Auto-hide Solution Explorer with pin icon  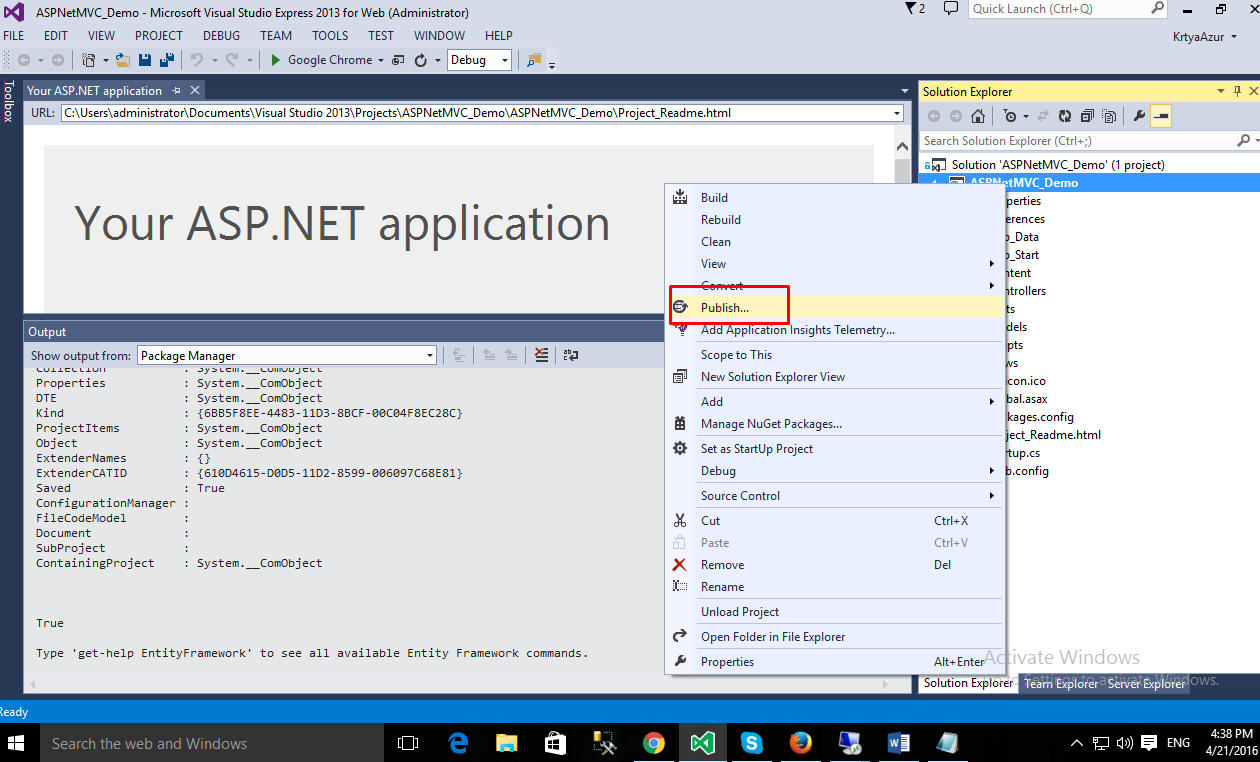pyautogui.click(x=1236, y=91)
